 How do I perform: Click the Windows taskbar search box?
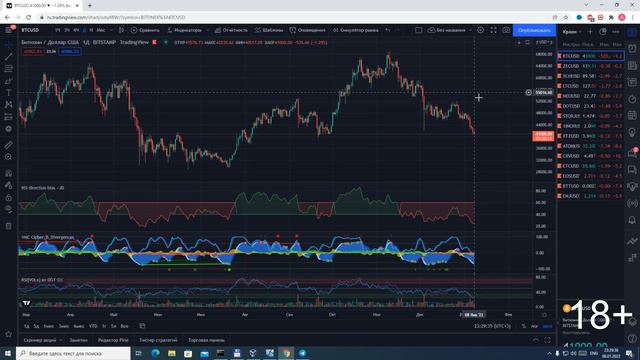click(73, 353)
